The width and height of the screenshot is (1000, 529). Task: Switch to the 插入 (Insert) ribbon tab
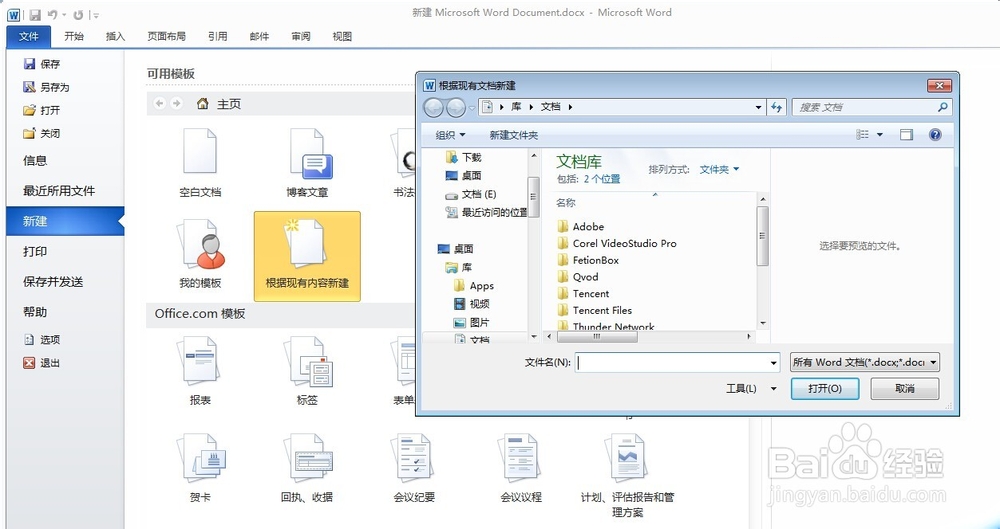click(115, 36)
